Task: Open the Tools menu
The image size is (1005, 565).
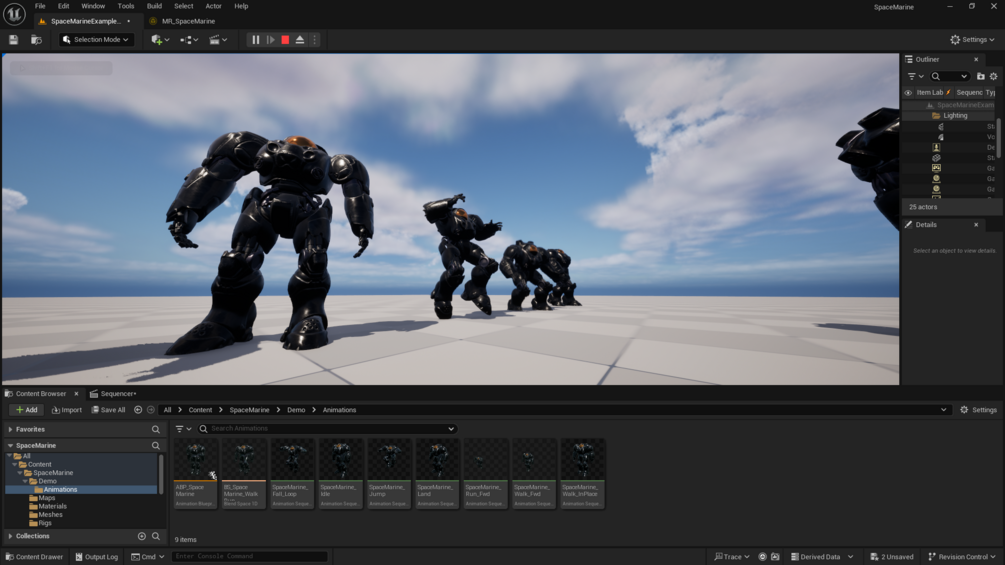Action: pos(126,6)
